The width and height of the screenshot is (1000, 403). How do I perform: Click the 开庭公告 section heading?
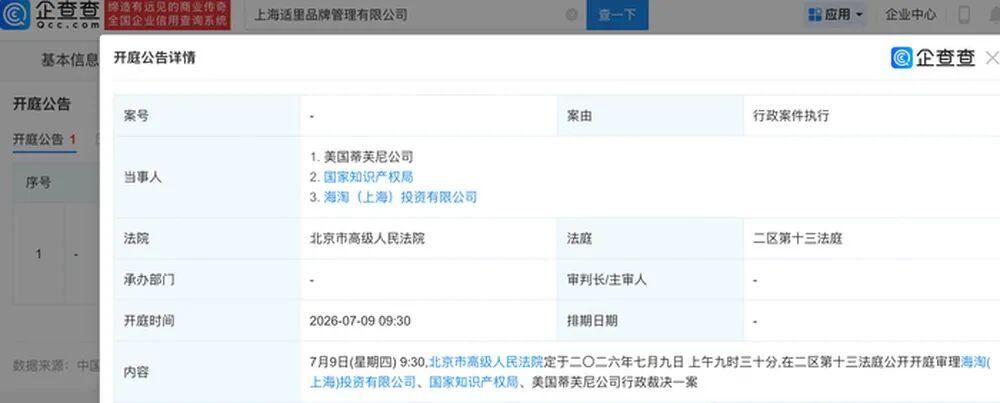click(x=41, y=104)
